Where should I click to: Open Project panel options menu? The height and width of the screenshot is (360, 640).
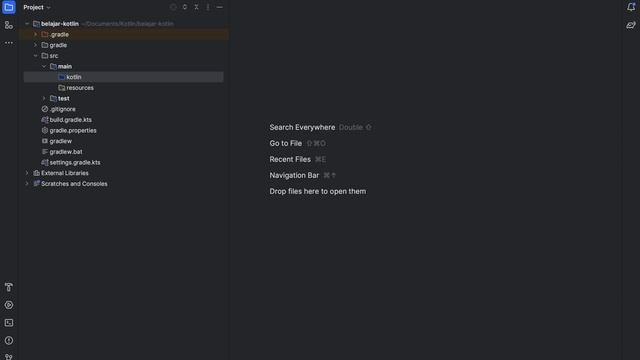coord(208,7)
